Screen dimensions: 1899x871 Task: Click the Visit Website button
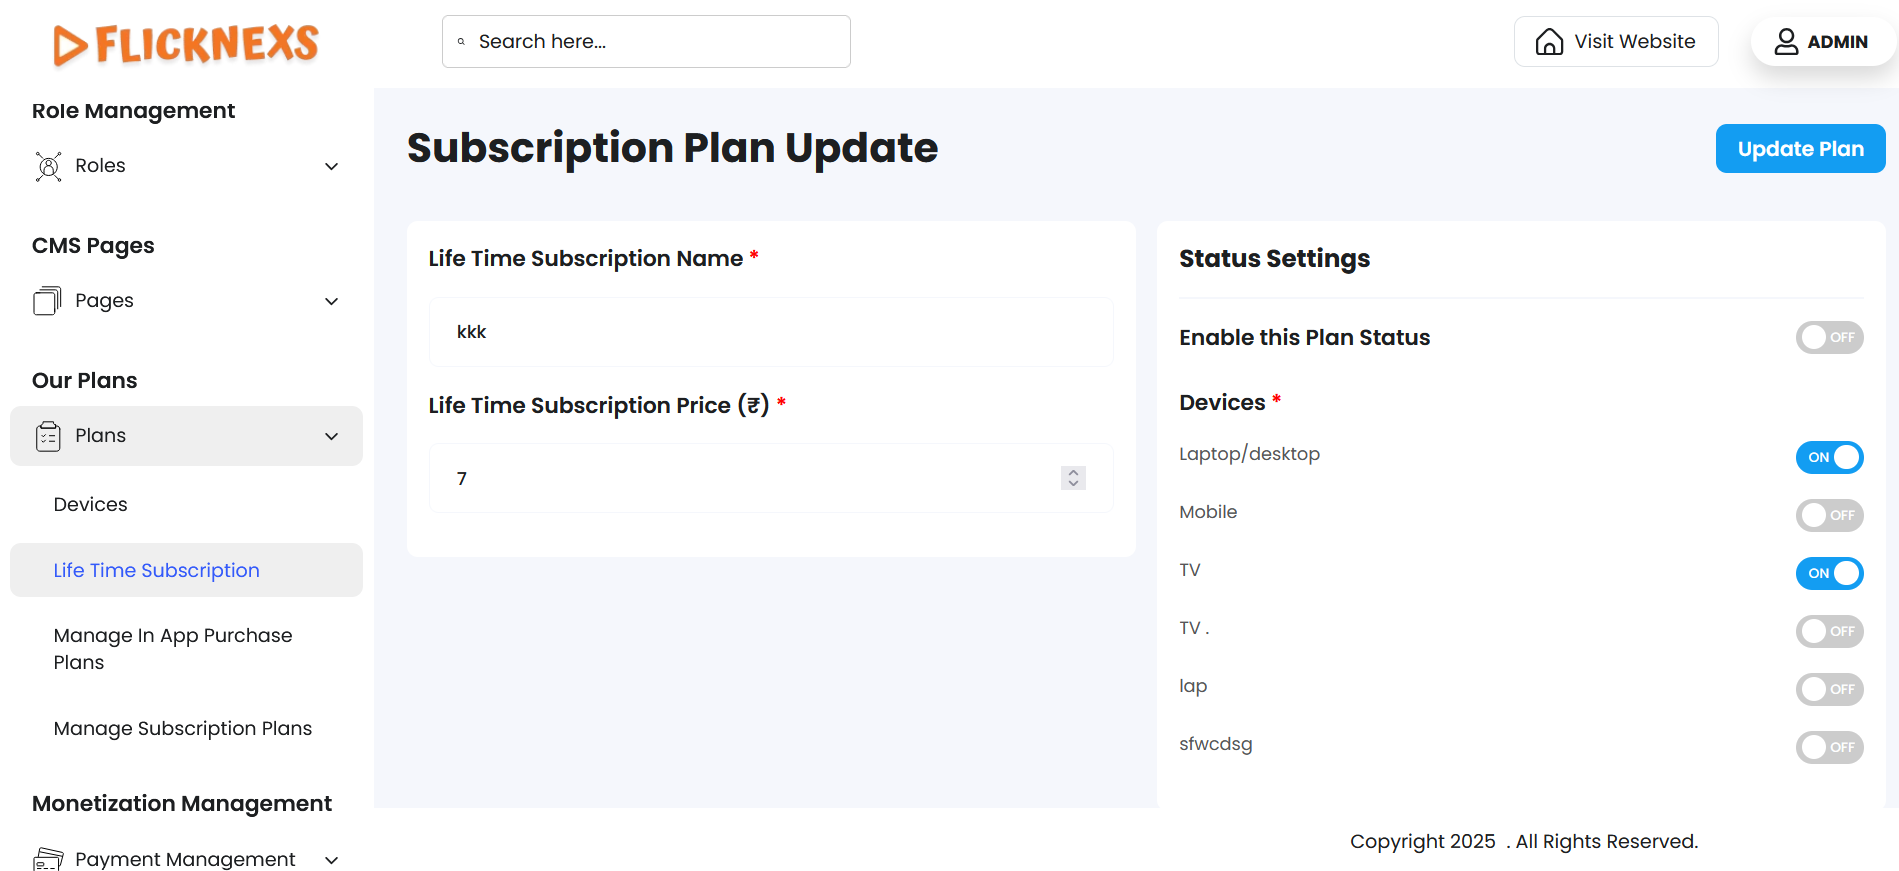1616,42
